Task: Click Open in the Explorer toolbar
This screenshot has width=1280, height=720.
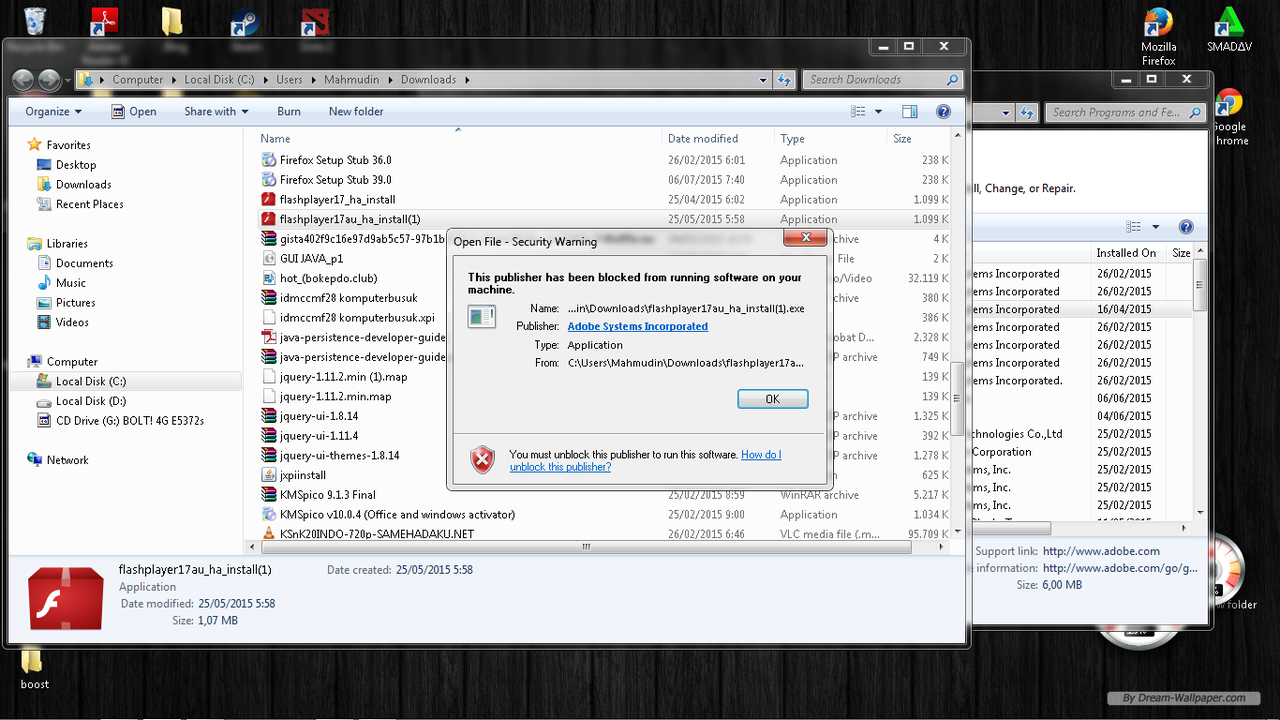Action: click(134, 111)
